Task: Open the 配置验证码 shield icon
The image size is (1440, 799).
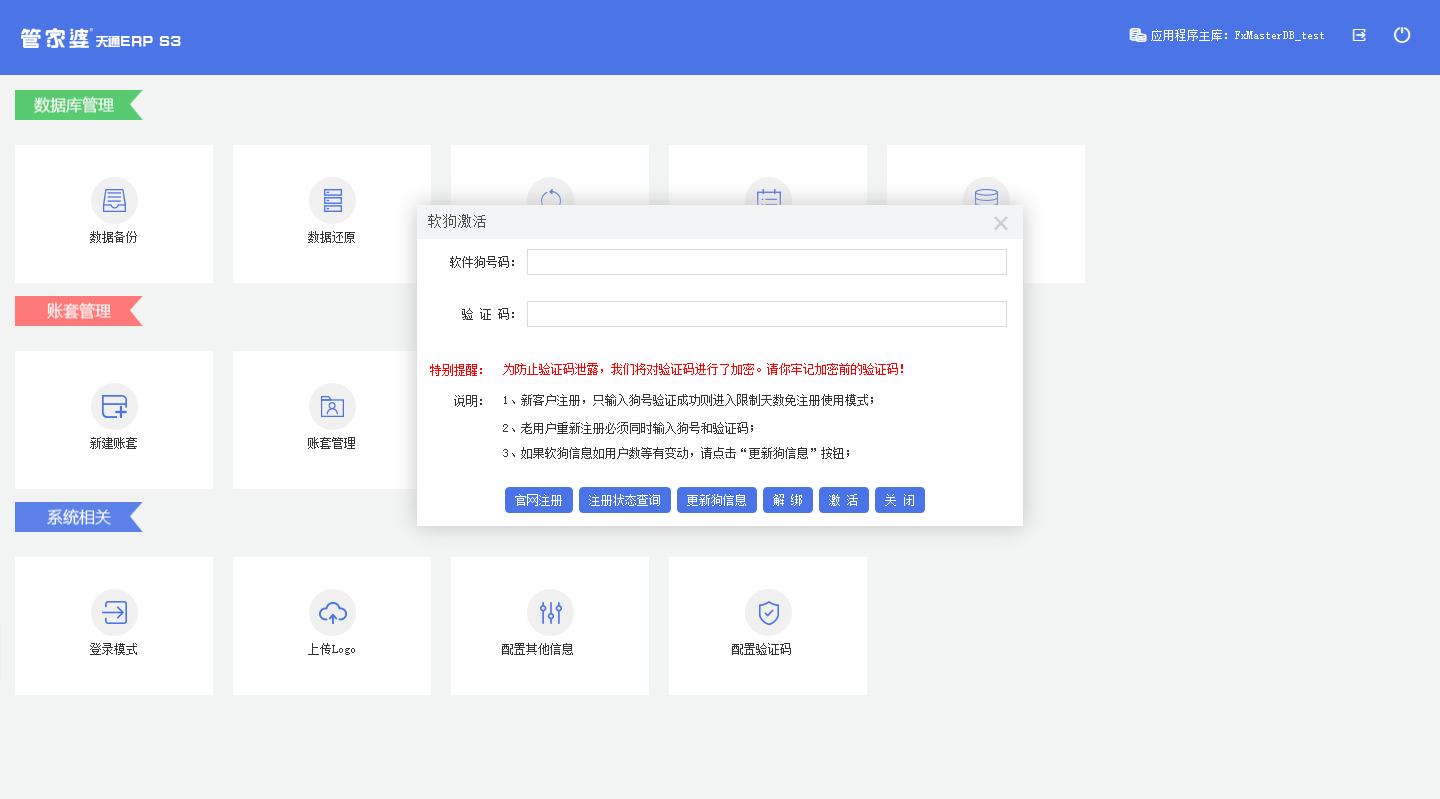Action: coord(768,612)
